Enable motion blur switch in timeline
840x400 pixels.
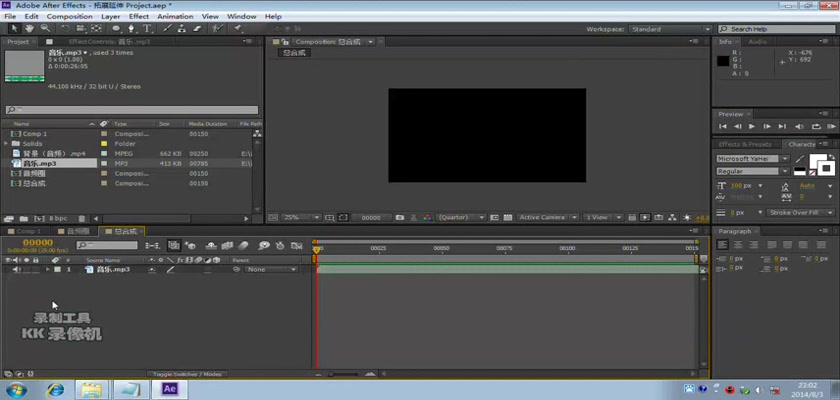coord(243,246)
